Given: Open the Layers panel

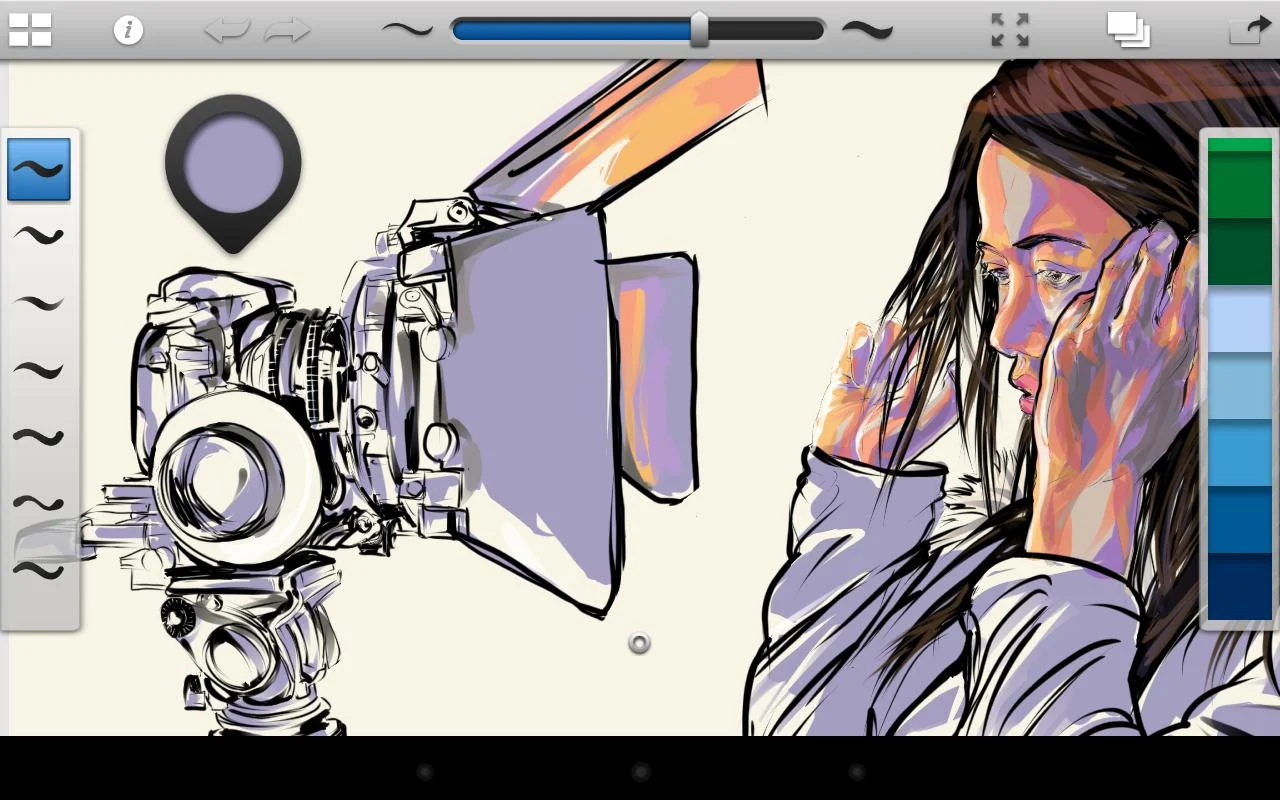Looking at the screenshot, I should tap(1128, 29).
